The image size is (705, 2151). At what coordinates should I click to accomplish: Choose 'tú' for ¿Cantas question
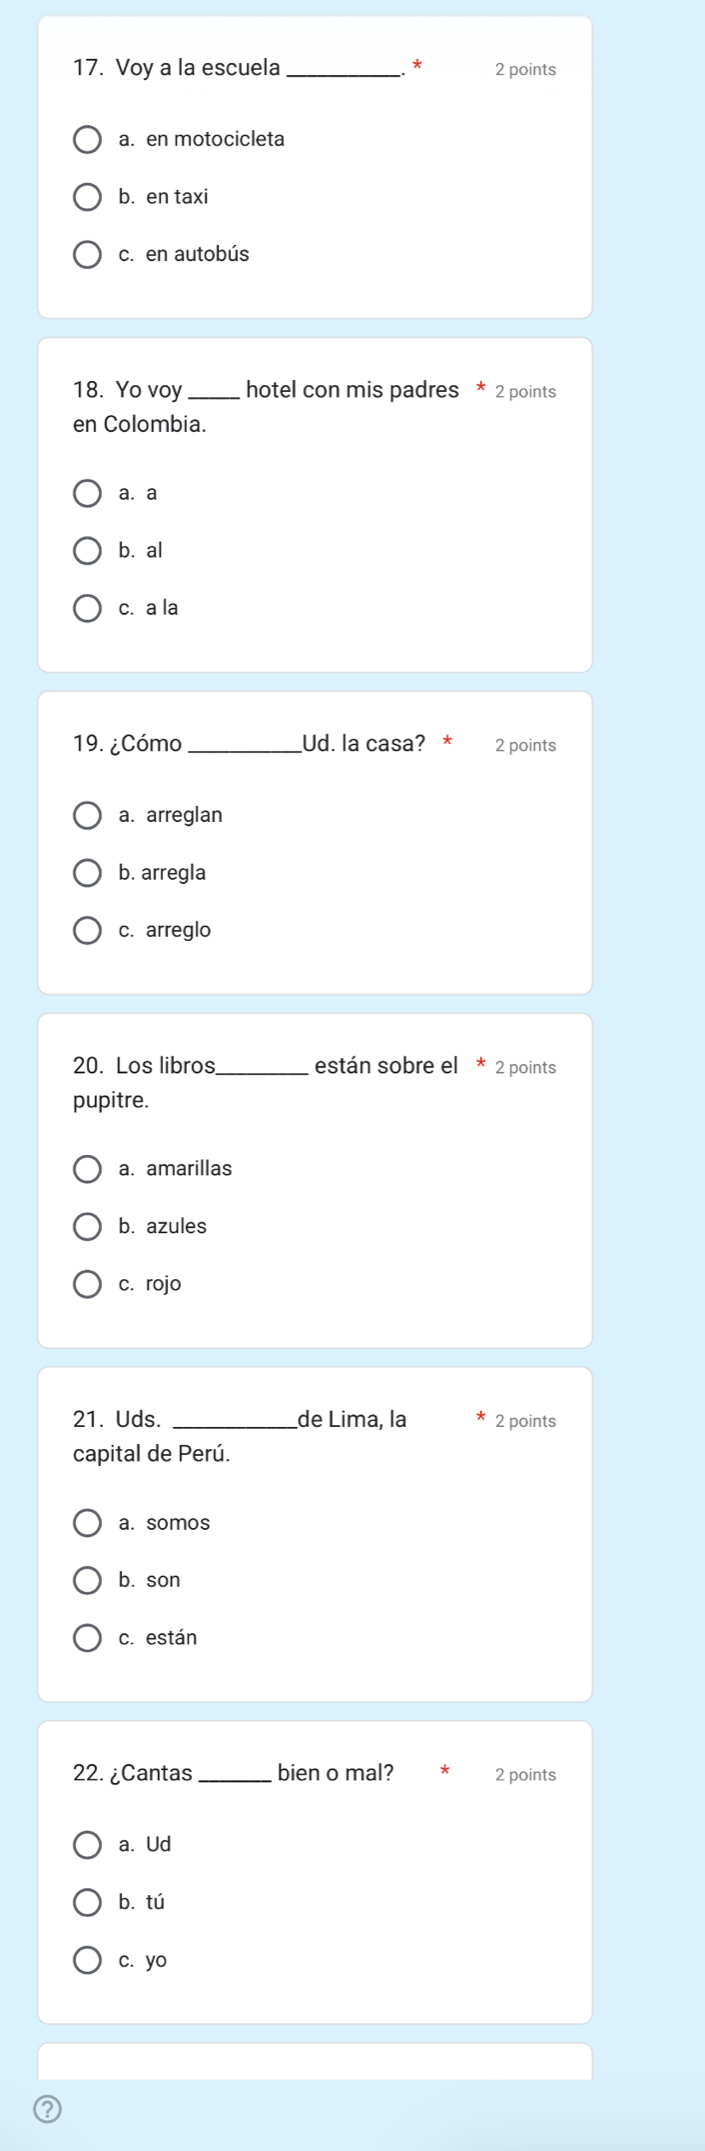click(88, 1902)
